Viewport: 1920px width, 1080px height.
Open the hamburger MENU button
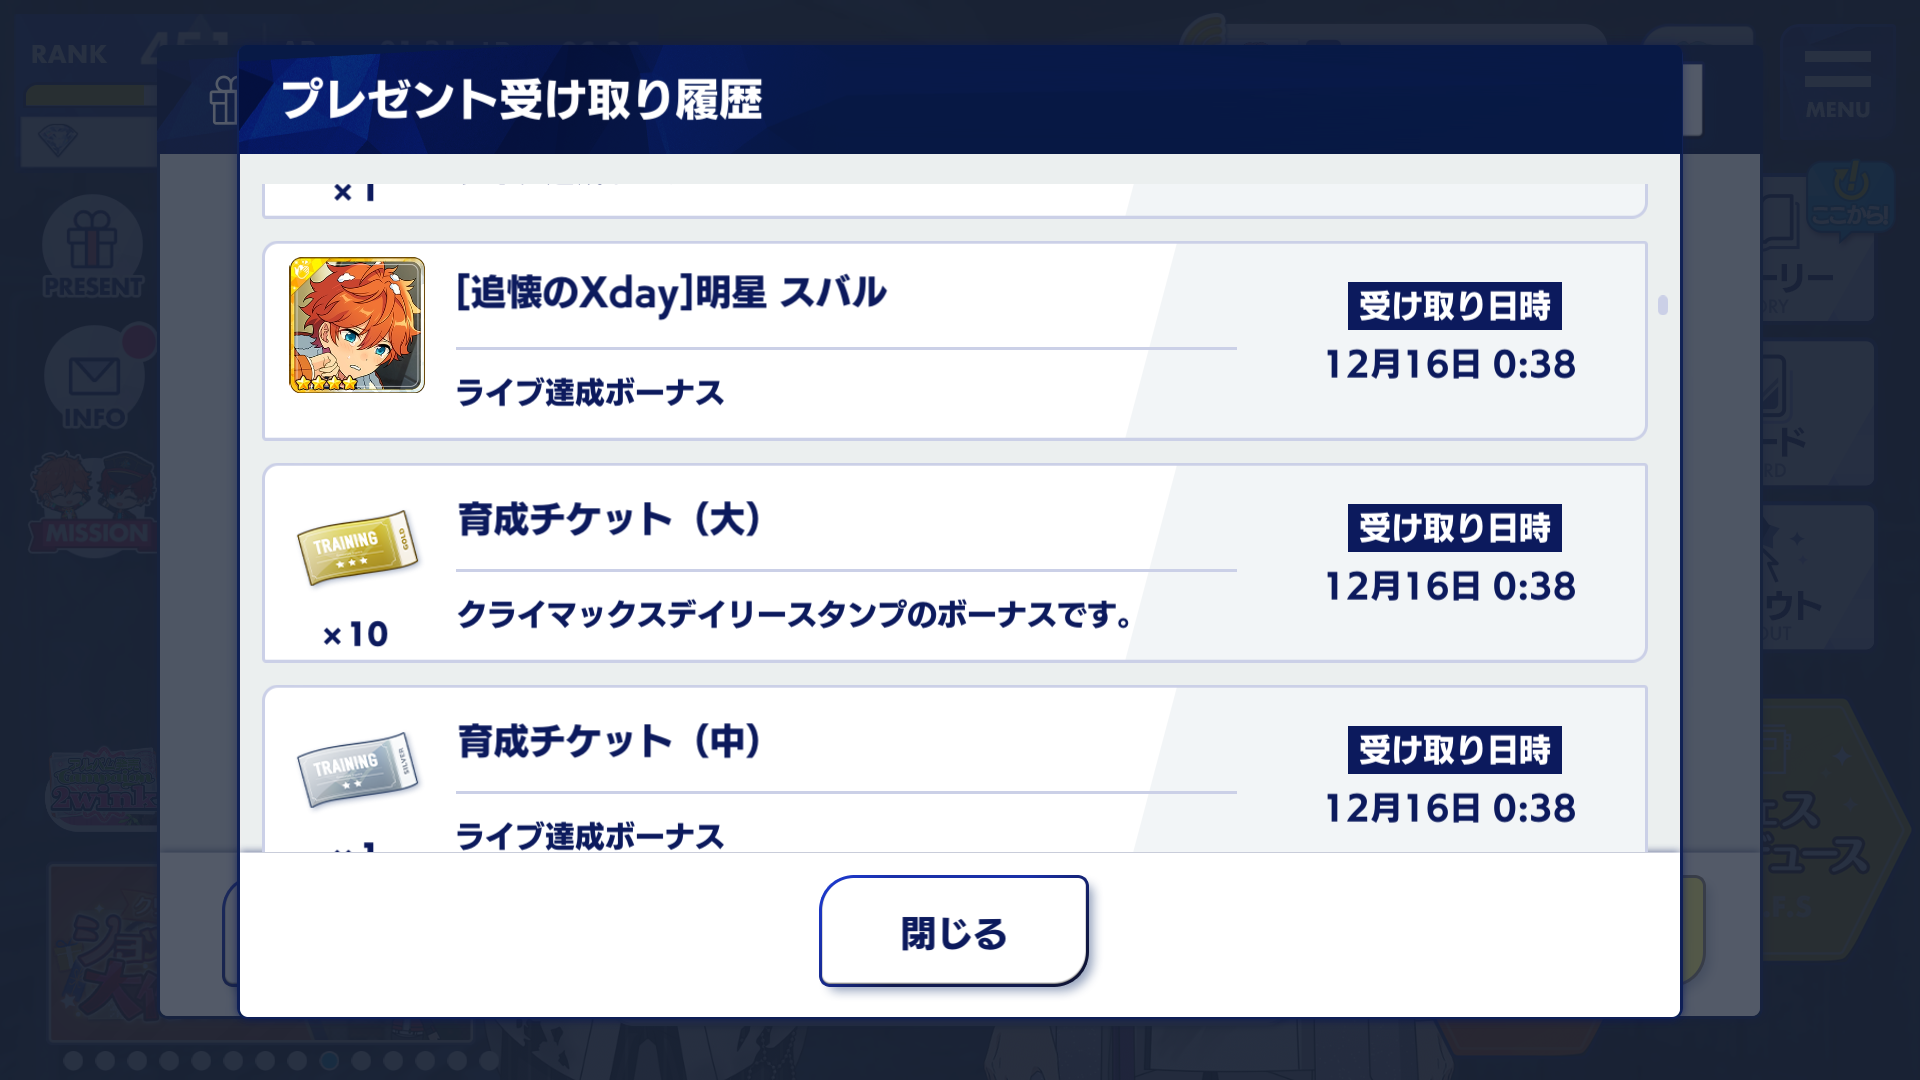tap(1837, 83)
